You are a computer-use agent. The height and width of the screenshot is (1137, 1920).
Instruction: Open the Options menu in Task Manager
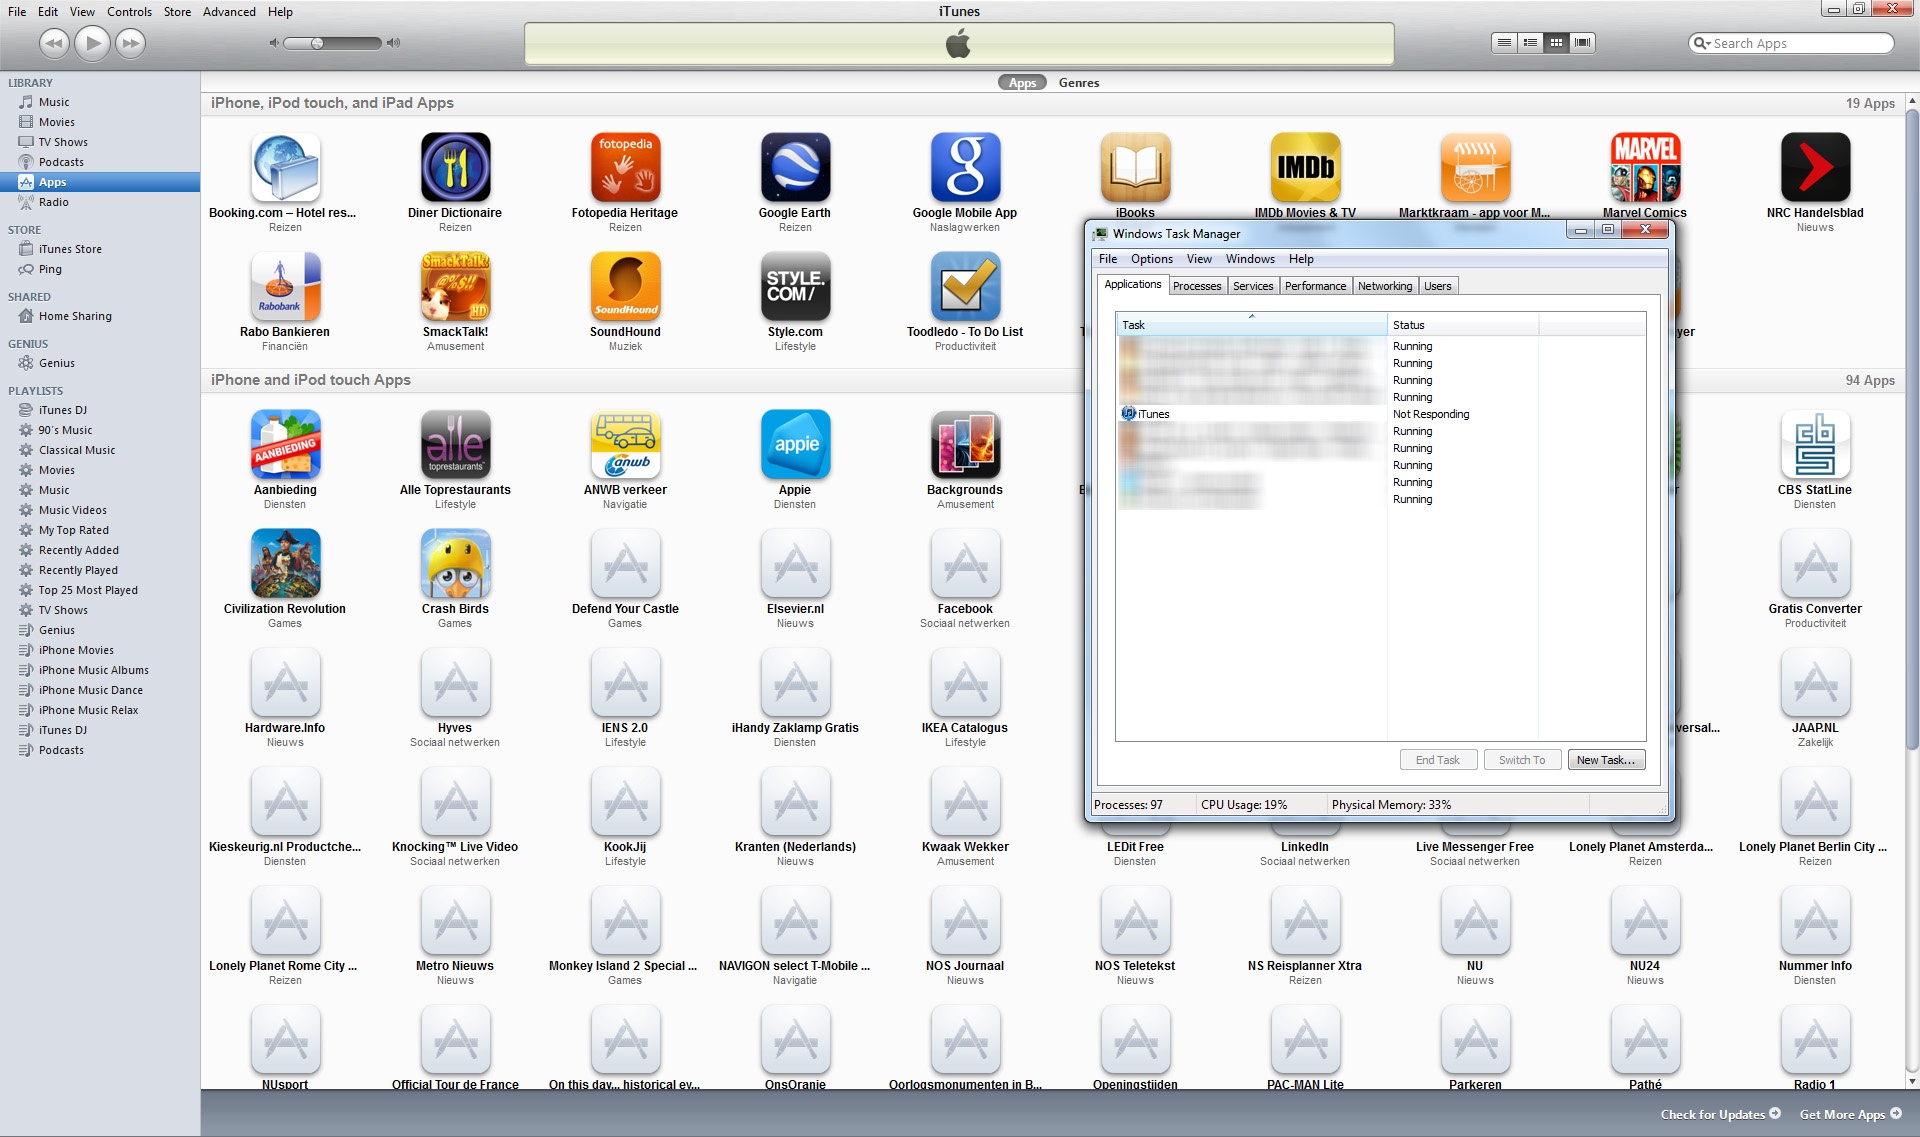point(1151,259)
